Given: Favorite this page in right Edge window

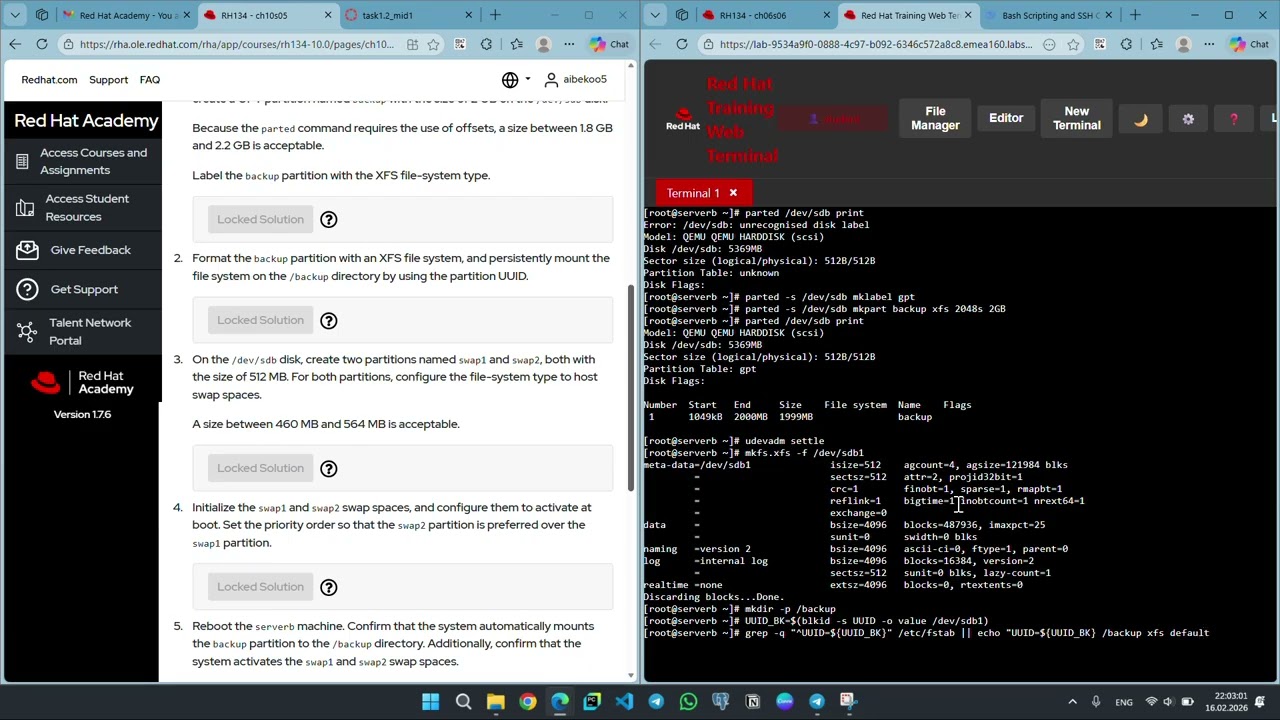Looking at the screenshot, I should [x=1073, y=44].
